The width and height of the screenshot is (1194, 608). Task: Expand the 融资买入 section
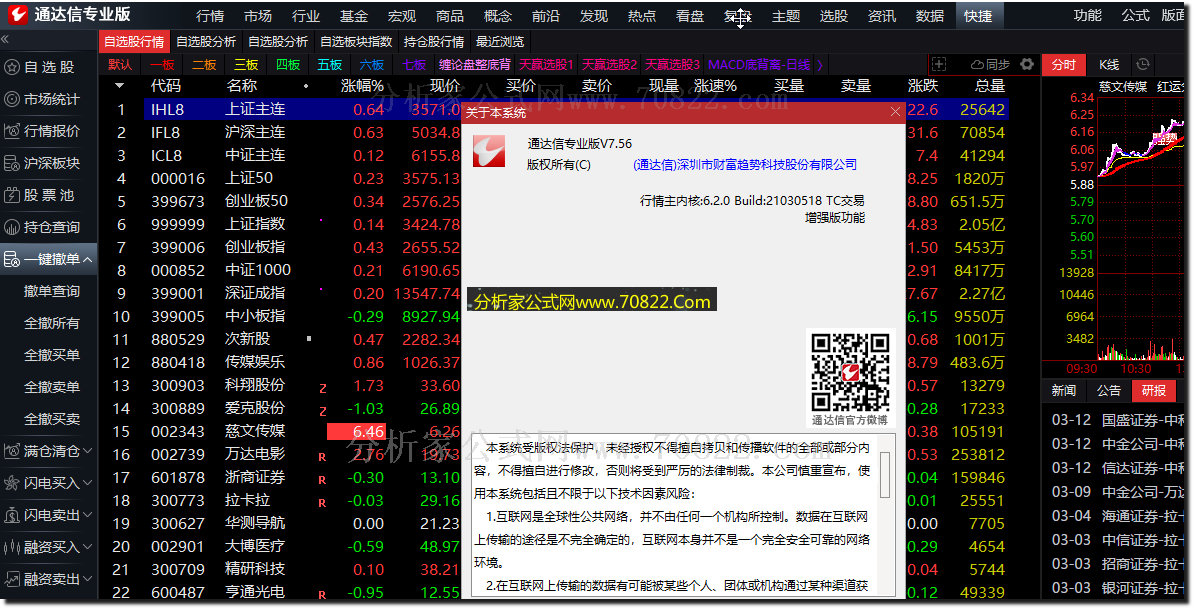point(88,547)
